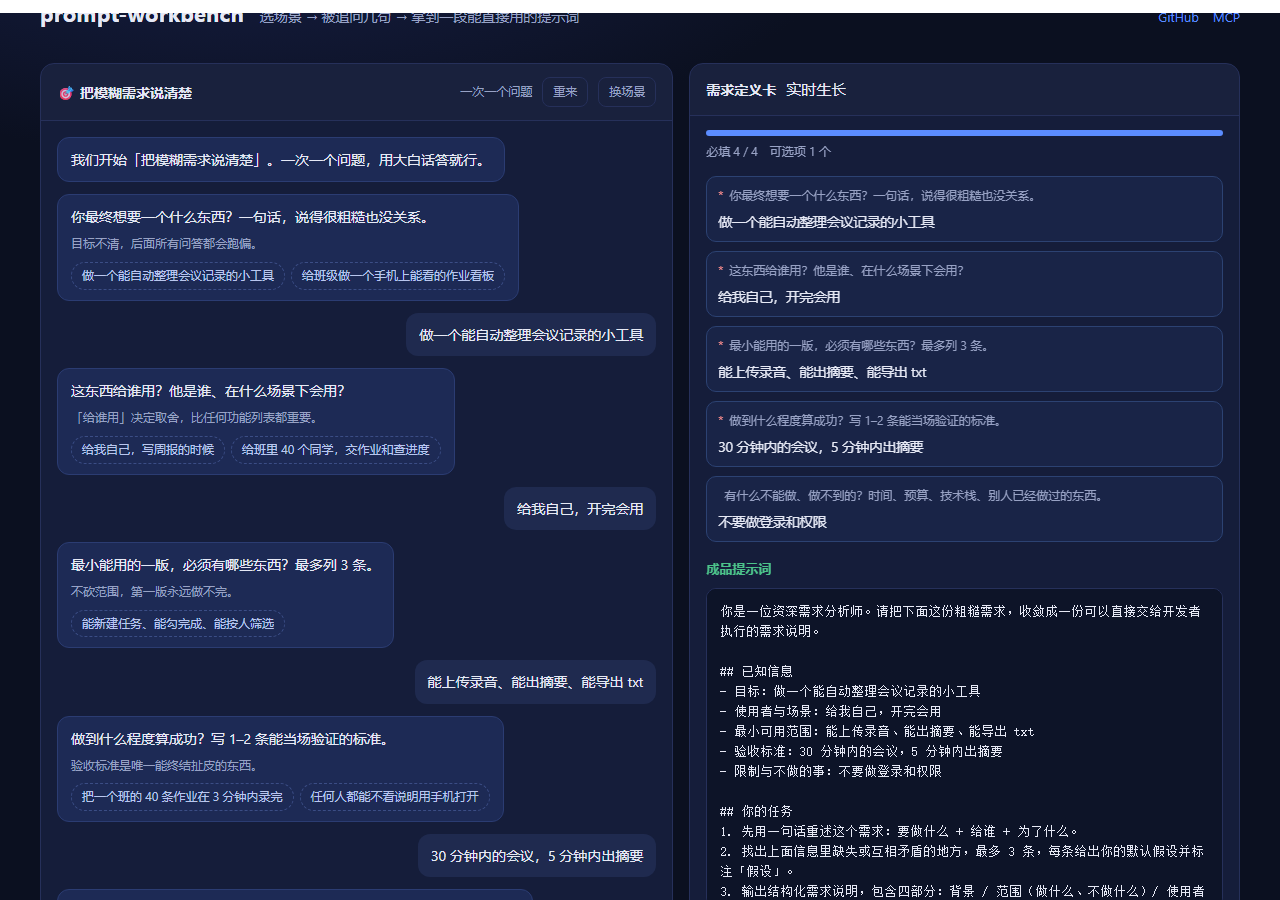Click the 一次一个问题 label
Viewport: 1280px width, 900px height.
(x=496, y=92)
